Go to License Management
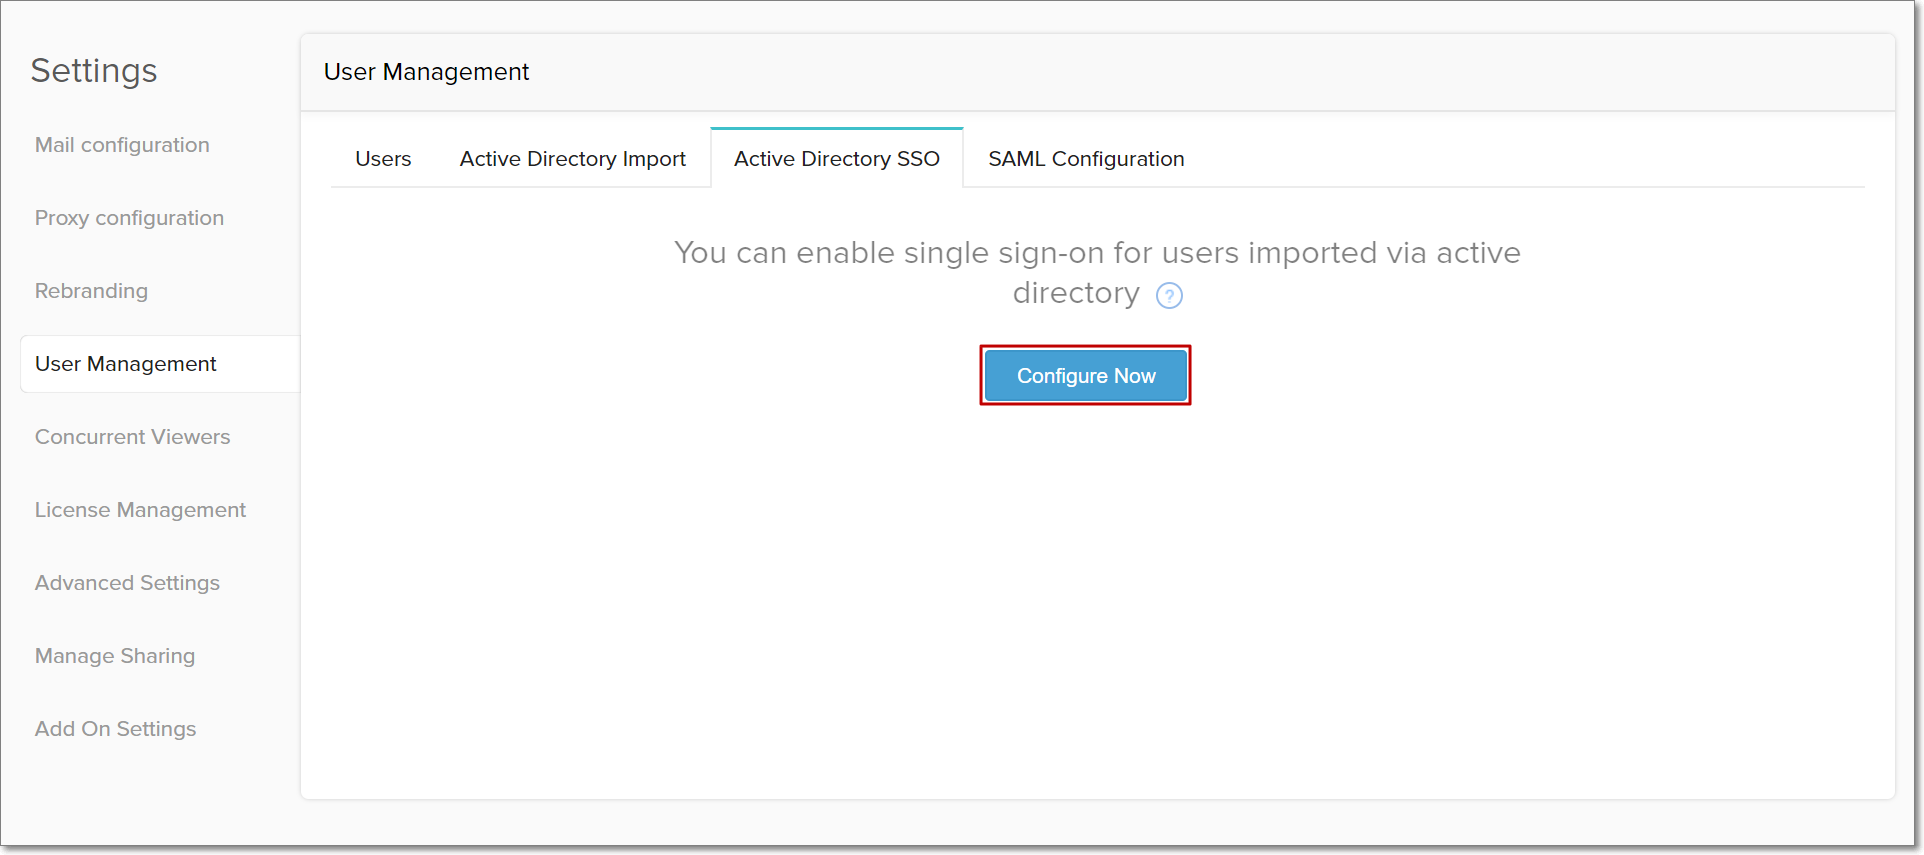The image size is (1924, 855). [x=140, y=510]
